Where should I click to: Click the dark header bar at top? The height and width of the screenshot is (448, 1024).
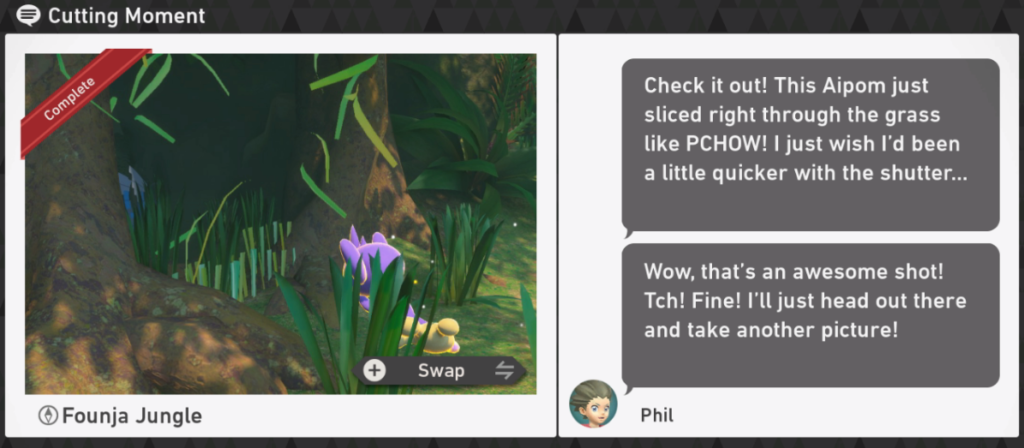click(x=512, y=16)
